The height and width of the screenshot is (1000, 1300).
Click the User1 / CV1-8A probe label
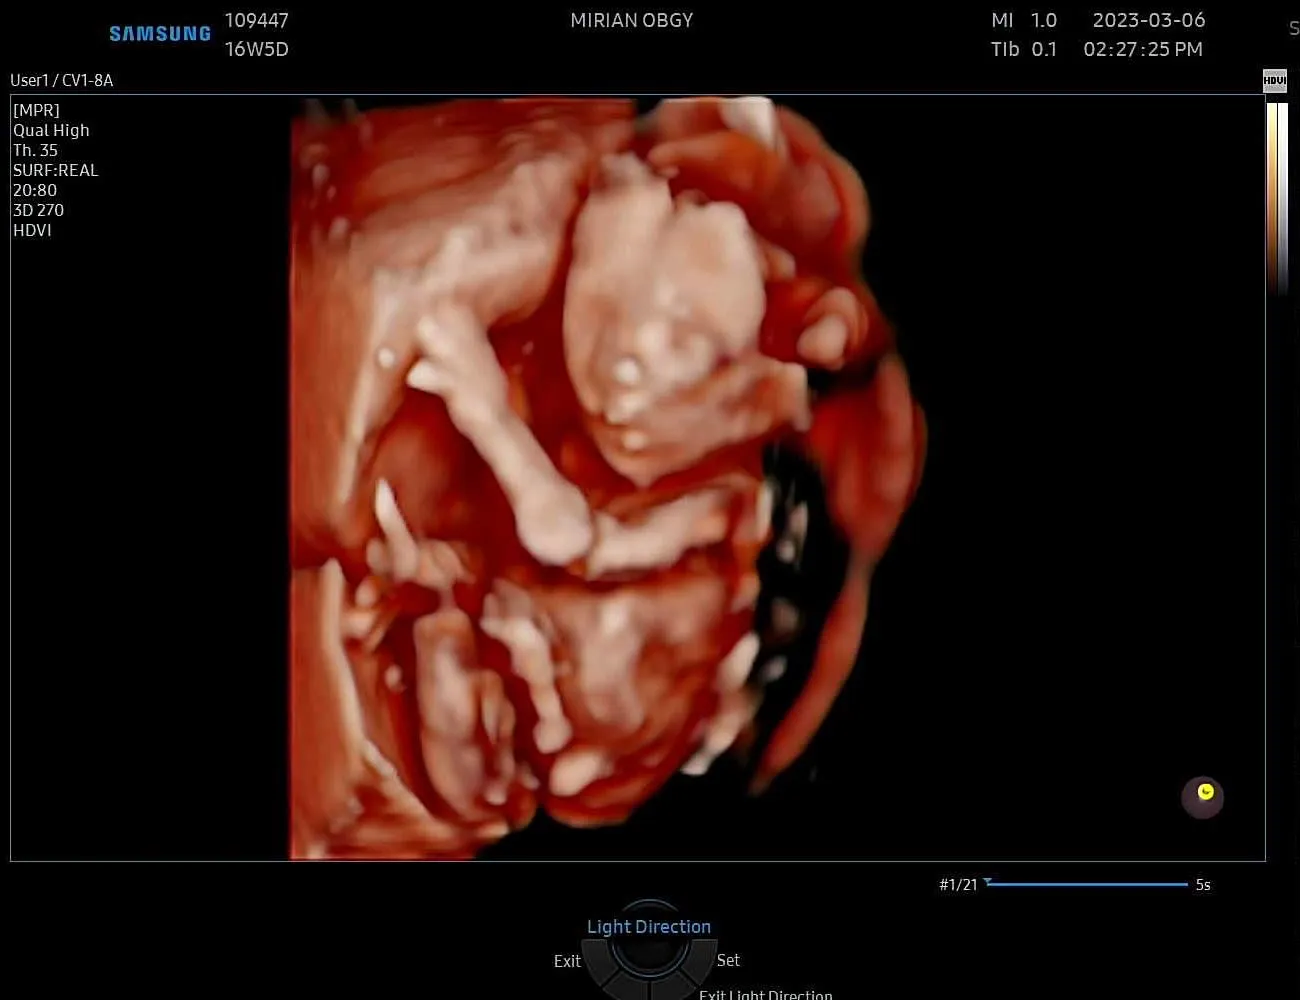tap(62, 80)
